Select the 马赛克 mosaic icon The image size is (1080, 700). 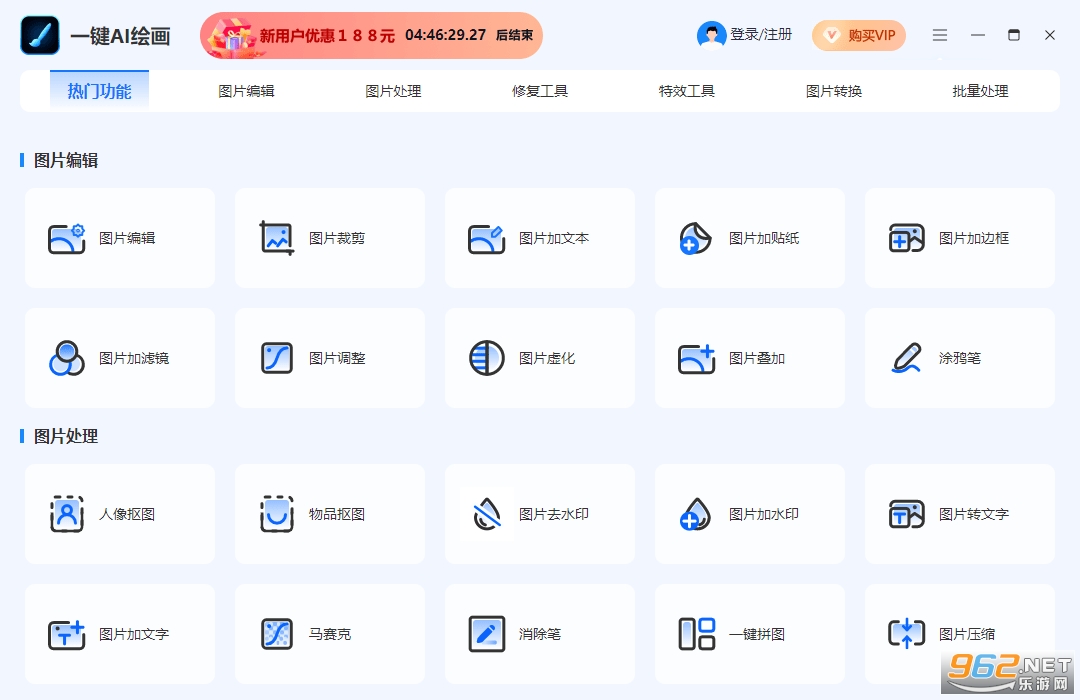tap(277, 634)
